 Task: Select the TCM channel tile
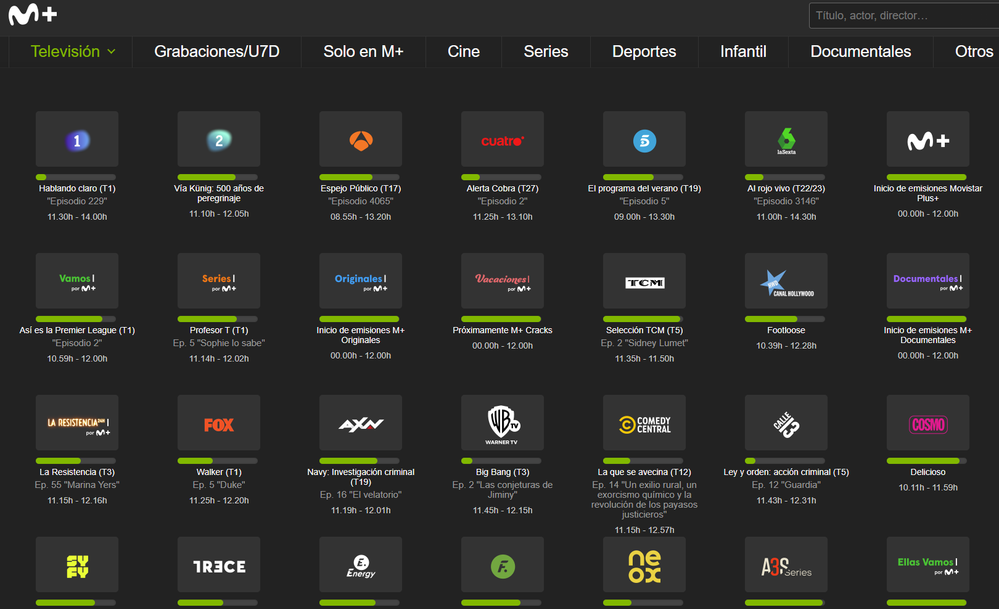[x=645, y=282]
